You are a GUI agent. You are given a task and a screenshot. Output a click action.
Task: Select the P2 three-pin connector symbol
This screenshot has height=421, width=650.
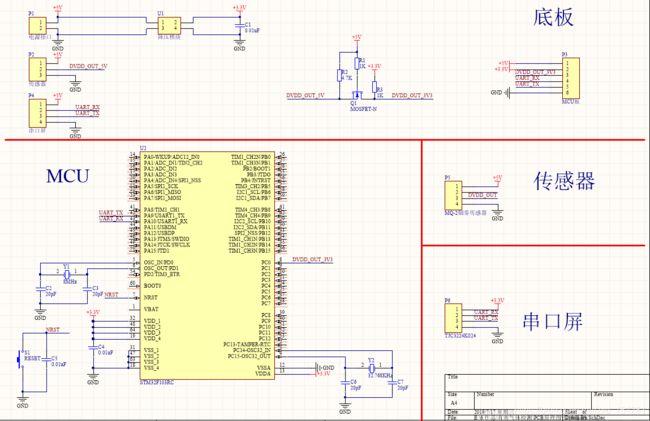(38, 69)
